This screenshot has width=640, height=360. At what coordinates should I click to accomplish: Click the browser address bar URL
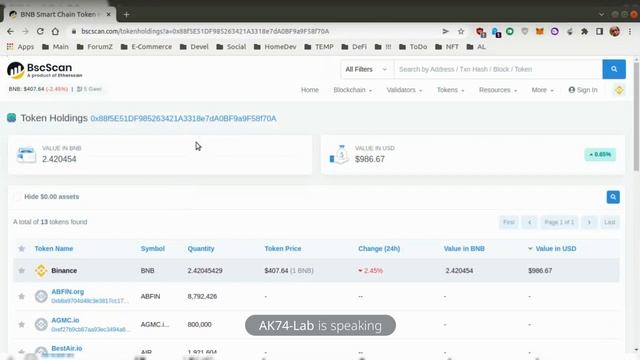[205, 31]
